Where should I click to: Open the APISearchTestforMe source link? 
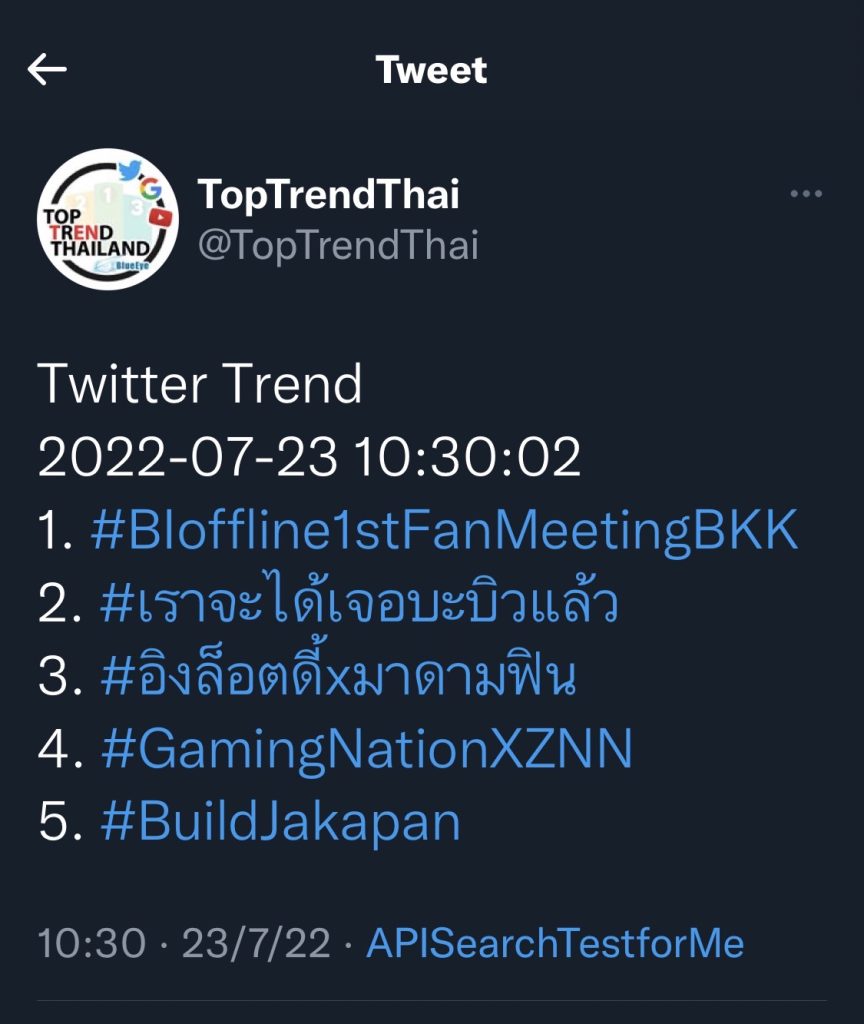pyautogui.click(x=555, y=943)
